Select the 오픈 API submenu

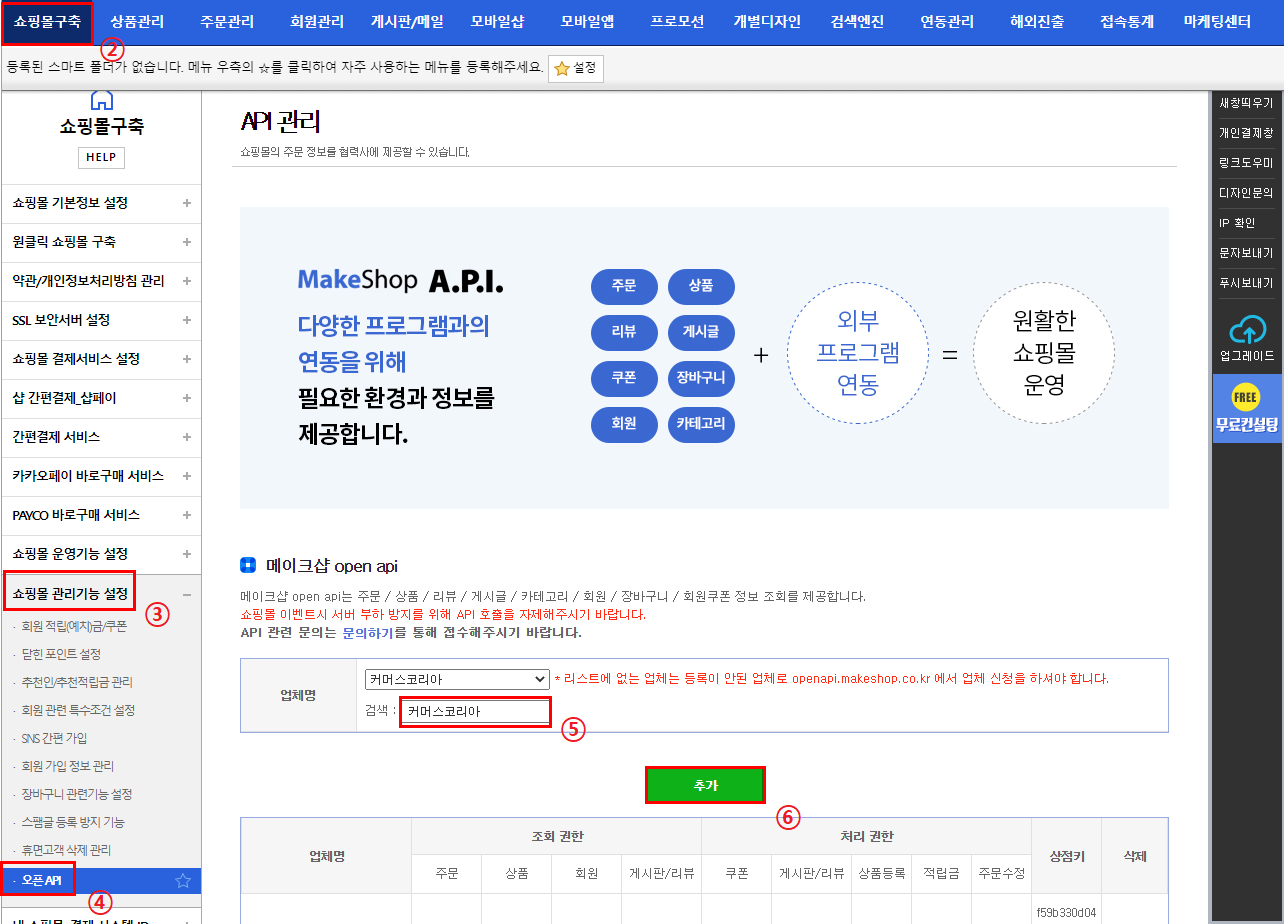pos(42,881)
